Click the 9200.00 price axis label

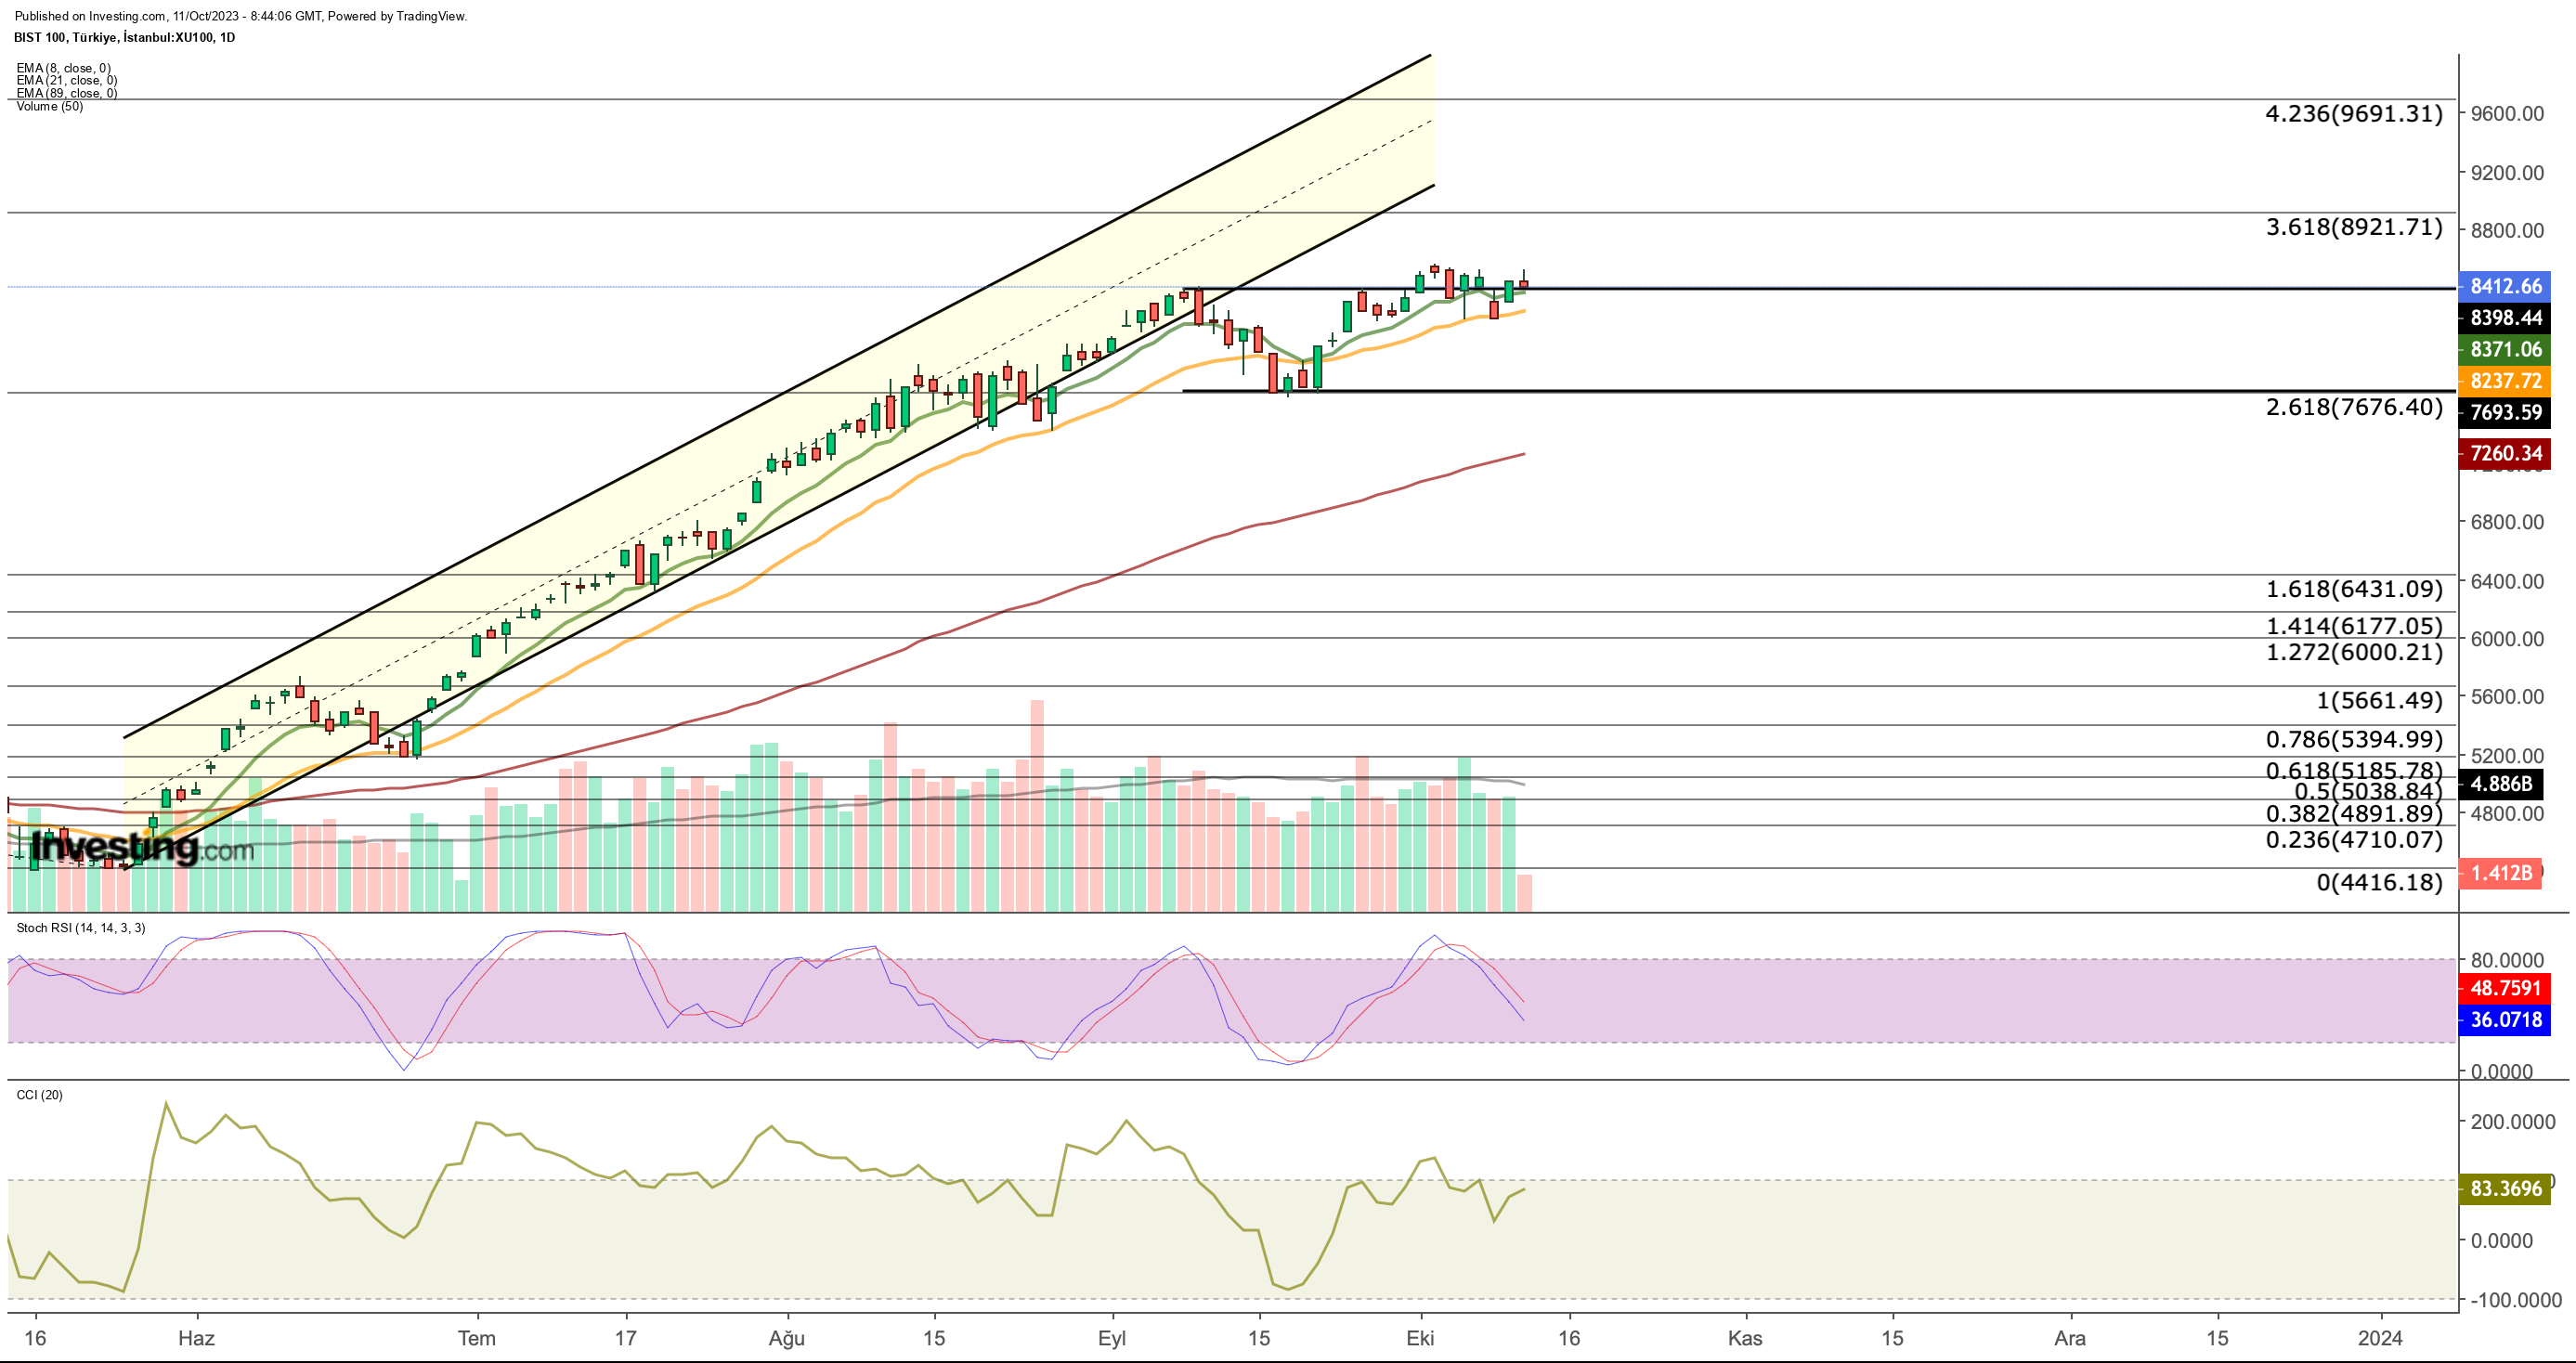2507,173
